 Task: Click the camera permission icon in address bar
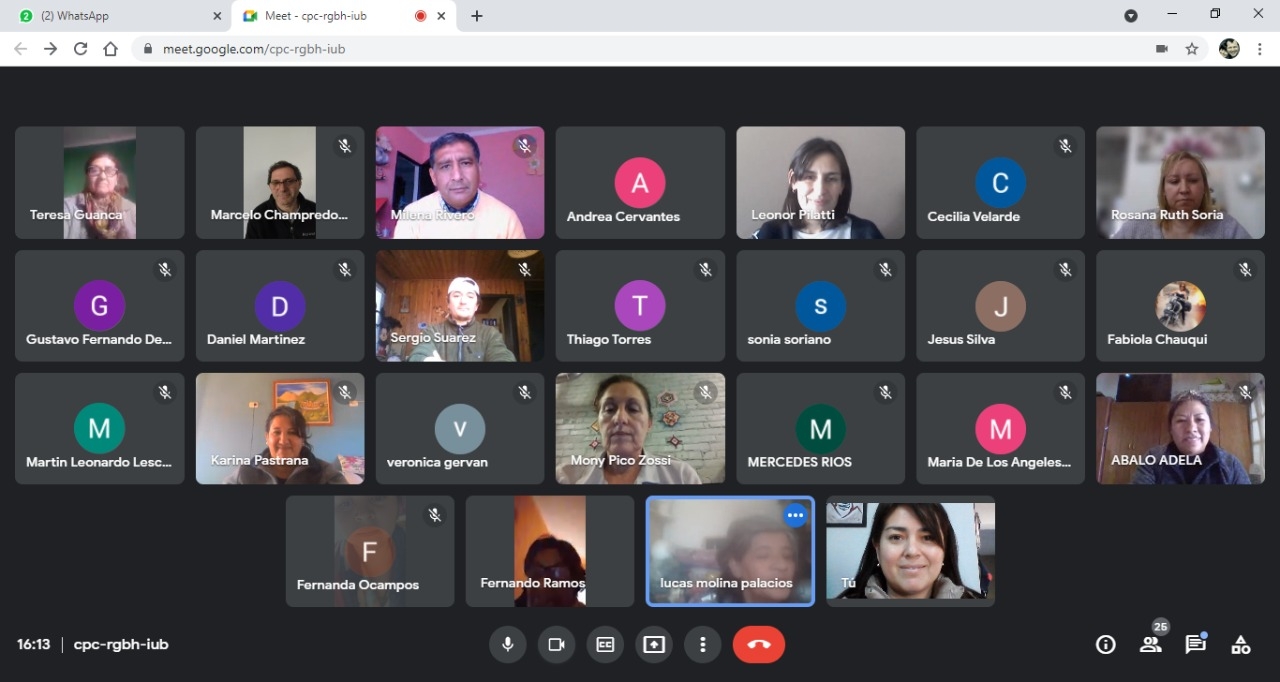click(x=1161, y=48)
